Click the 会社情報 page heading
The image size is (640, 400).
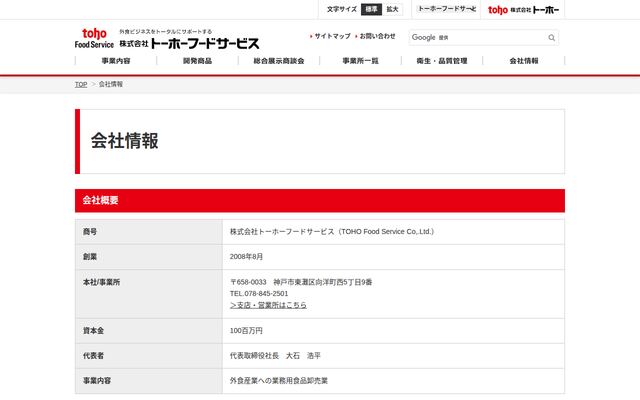(124, 141)
